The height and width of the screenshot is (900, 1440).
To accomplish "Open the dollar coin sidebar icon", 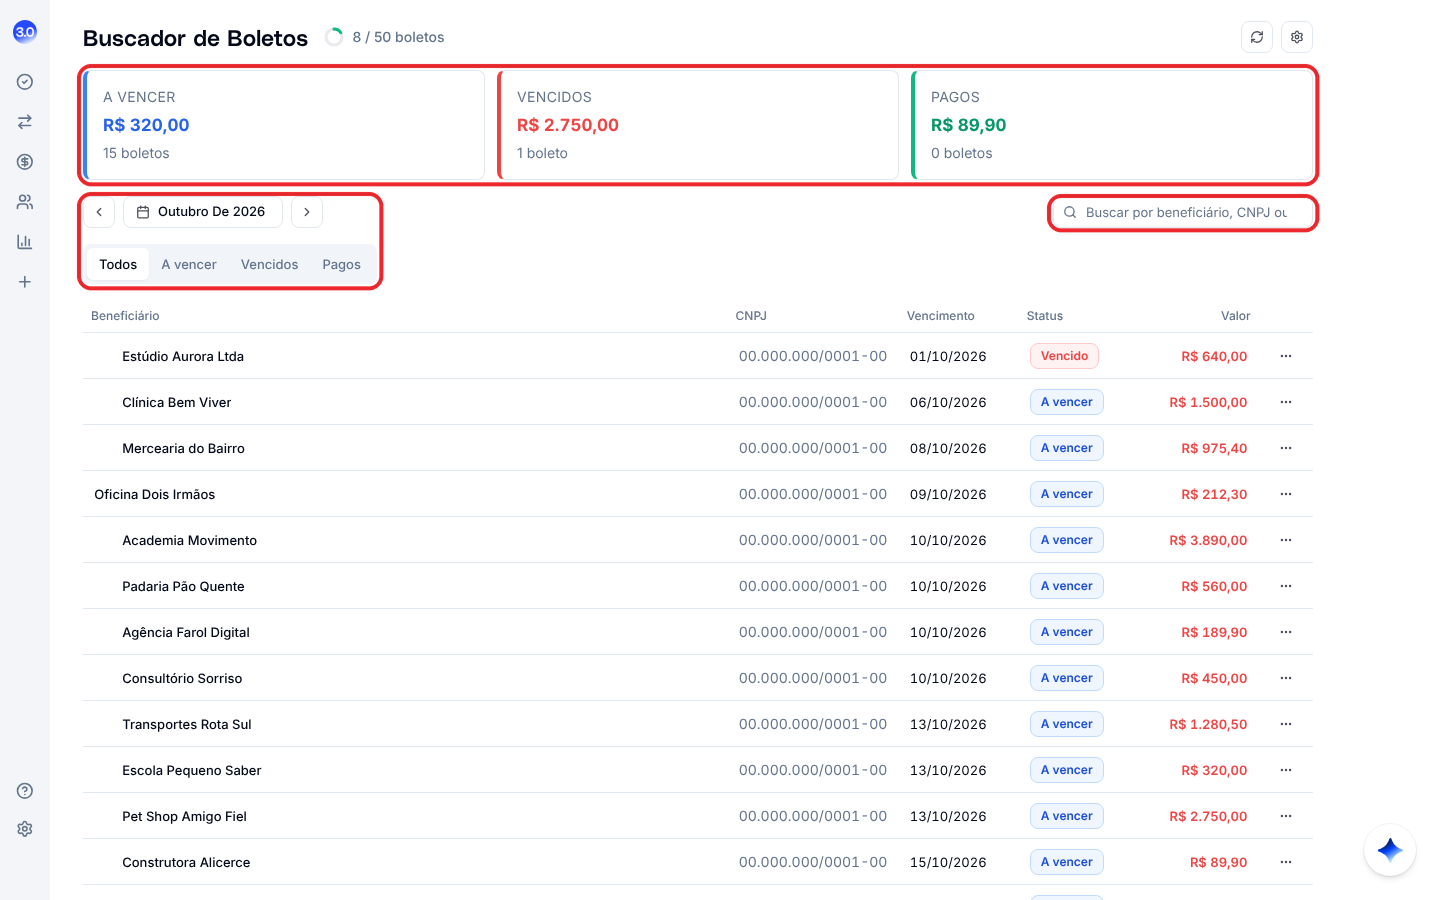I will tap(25, 162).
